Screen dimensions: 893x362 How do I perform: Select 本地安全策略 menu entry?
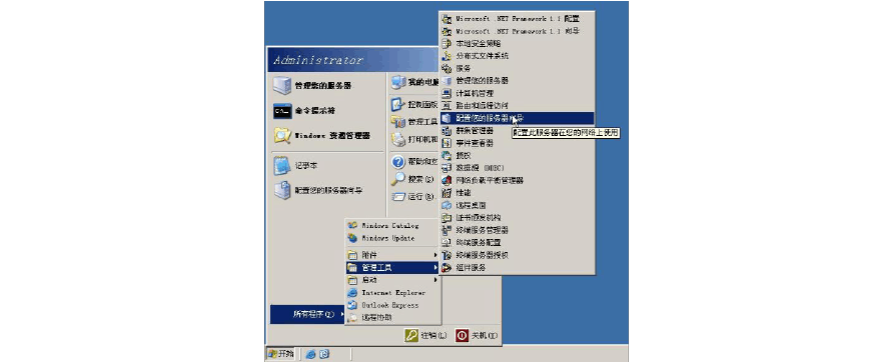pos(517,43)
